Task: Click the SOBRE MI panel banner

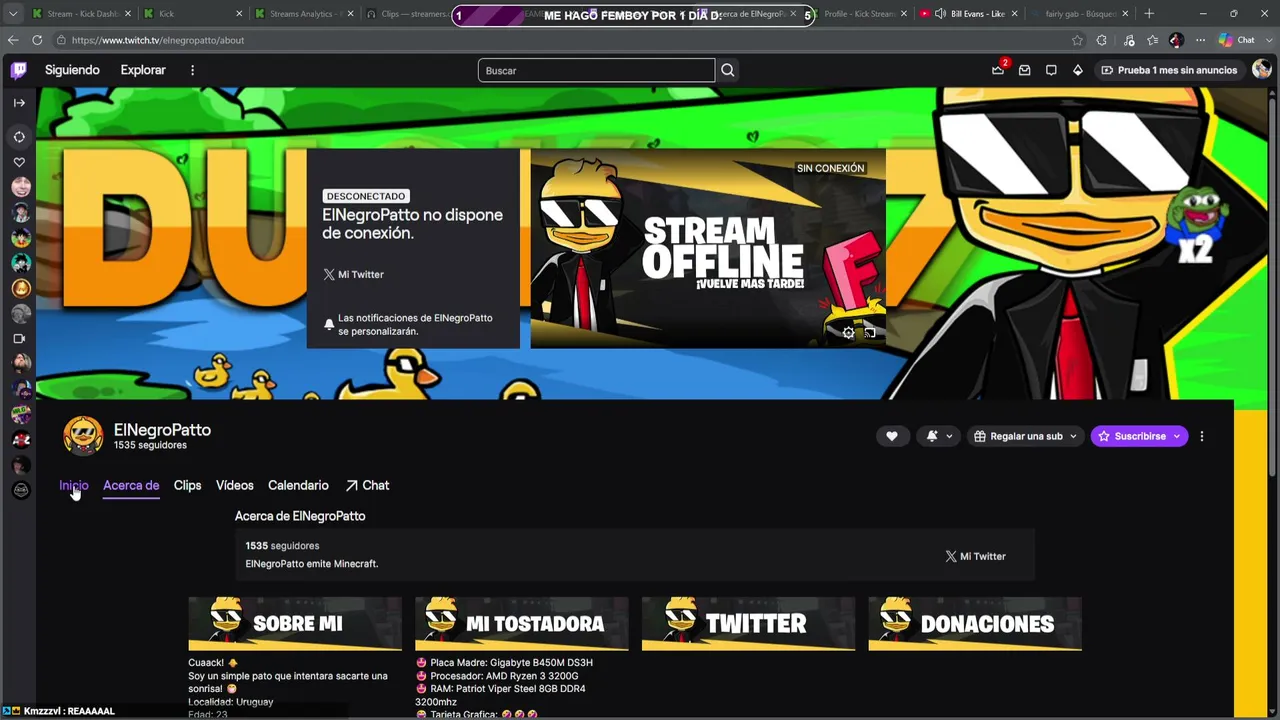Action: (x=295, y=624)
